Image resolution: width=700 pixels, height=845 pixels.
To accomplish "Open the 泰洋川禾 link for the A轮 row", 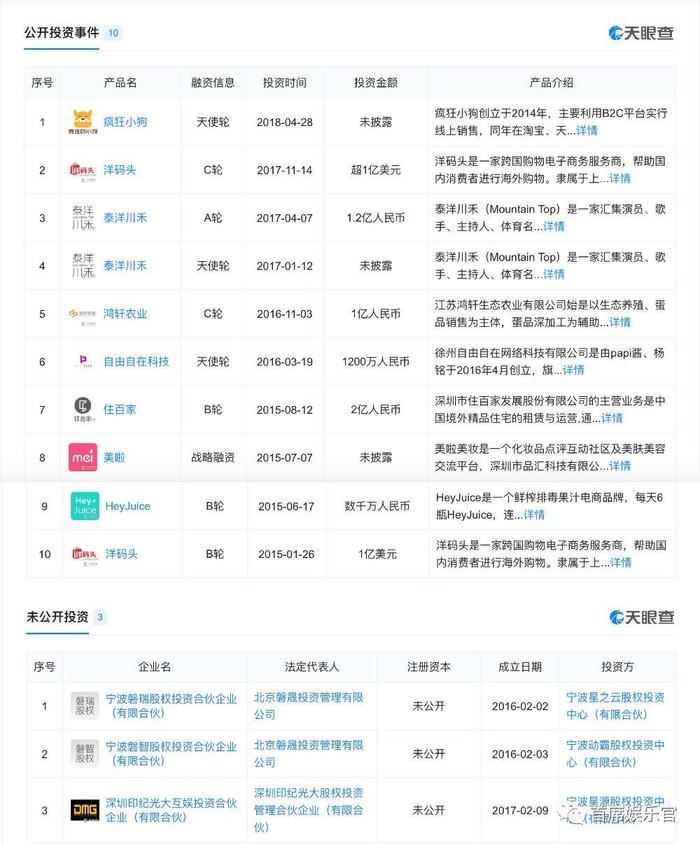I will [x=125, y=218].
